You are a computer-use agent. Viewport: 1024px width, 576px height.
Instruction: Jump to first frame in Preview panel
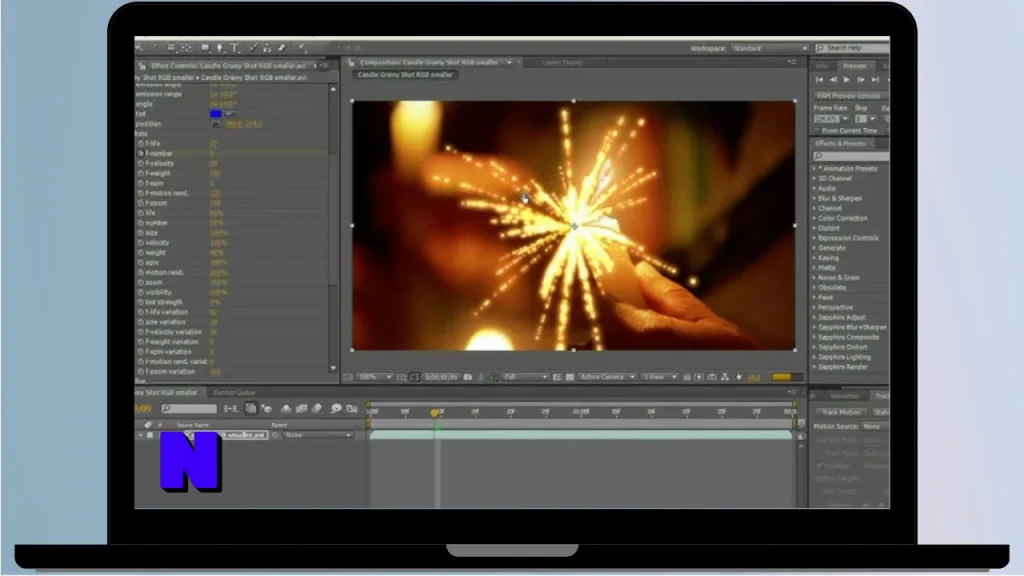pyautogui.click(x=819, y=80)
